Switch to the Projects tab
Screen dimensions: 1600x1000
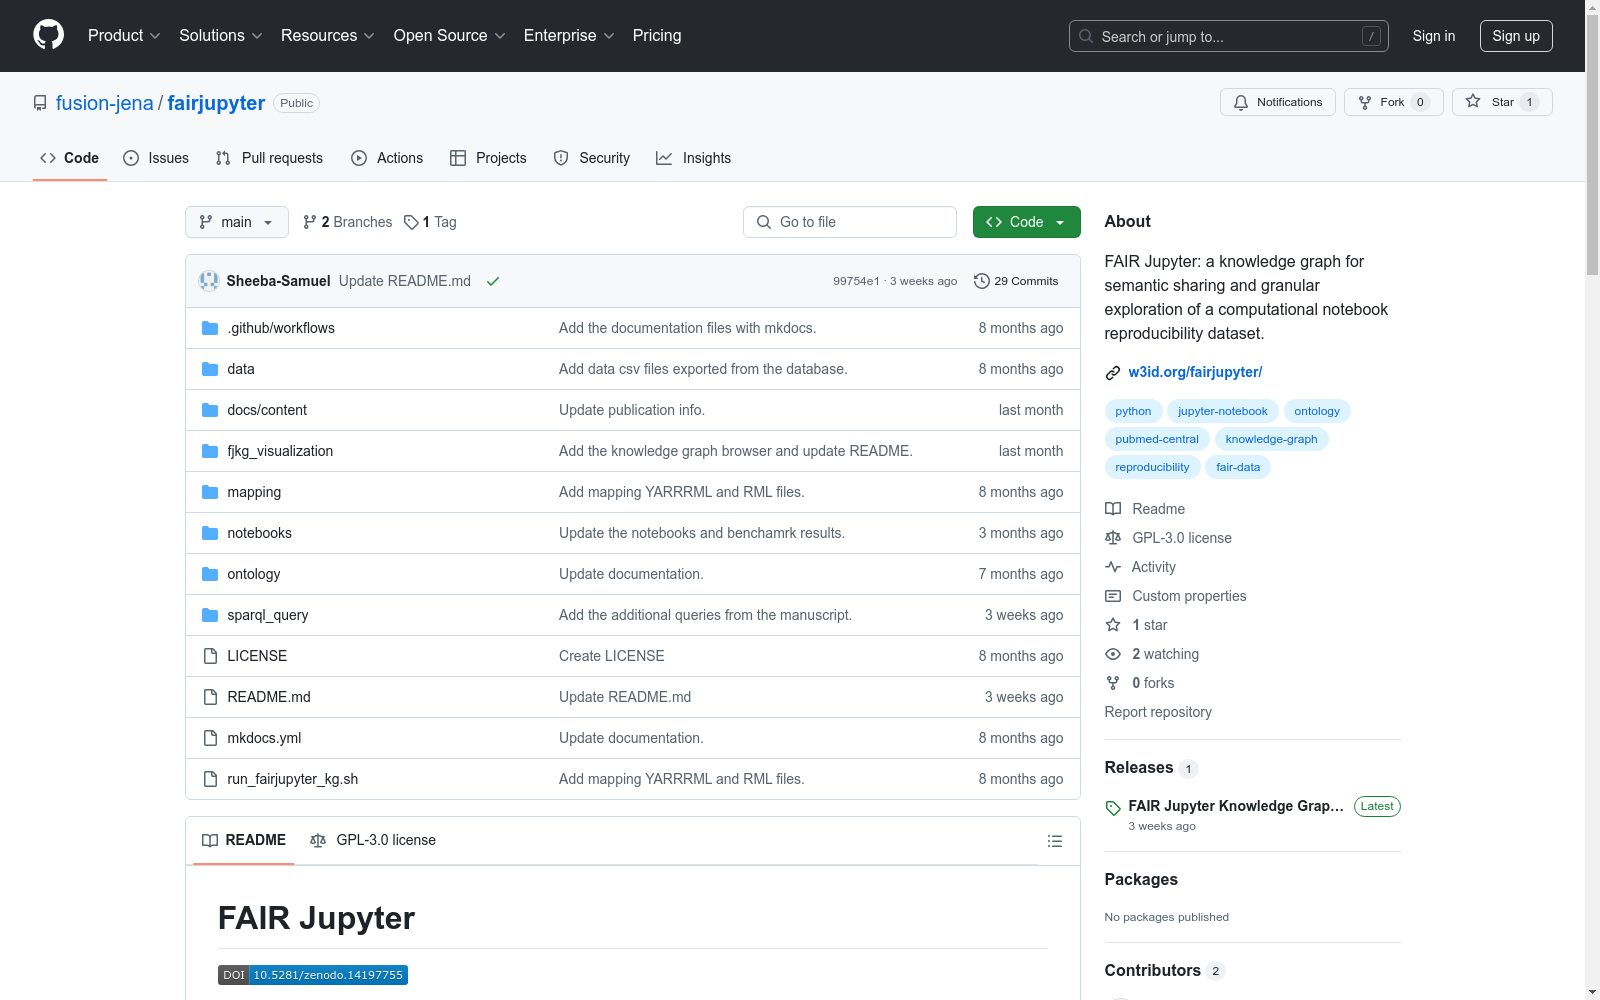488,158
